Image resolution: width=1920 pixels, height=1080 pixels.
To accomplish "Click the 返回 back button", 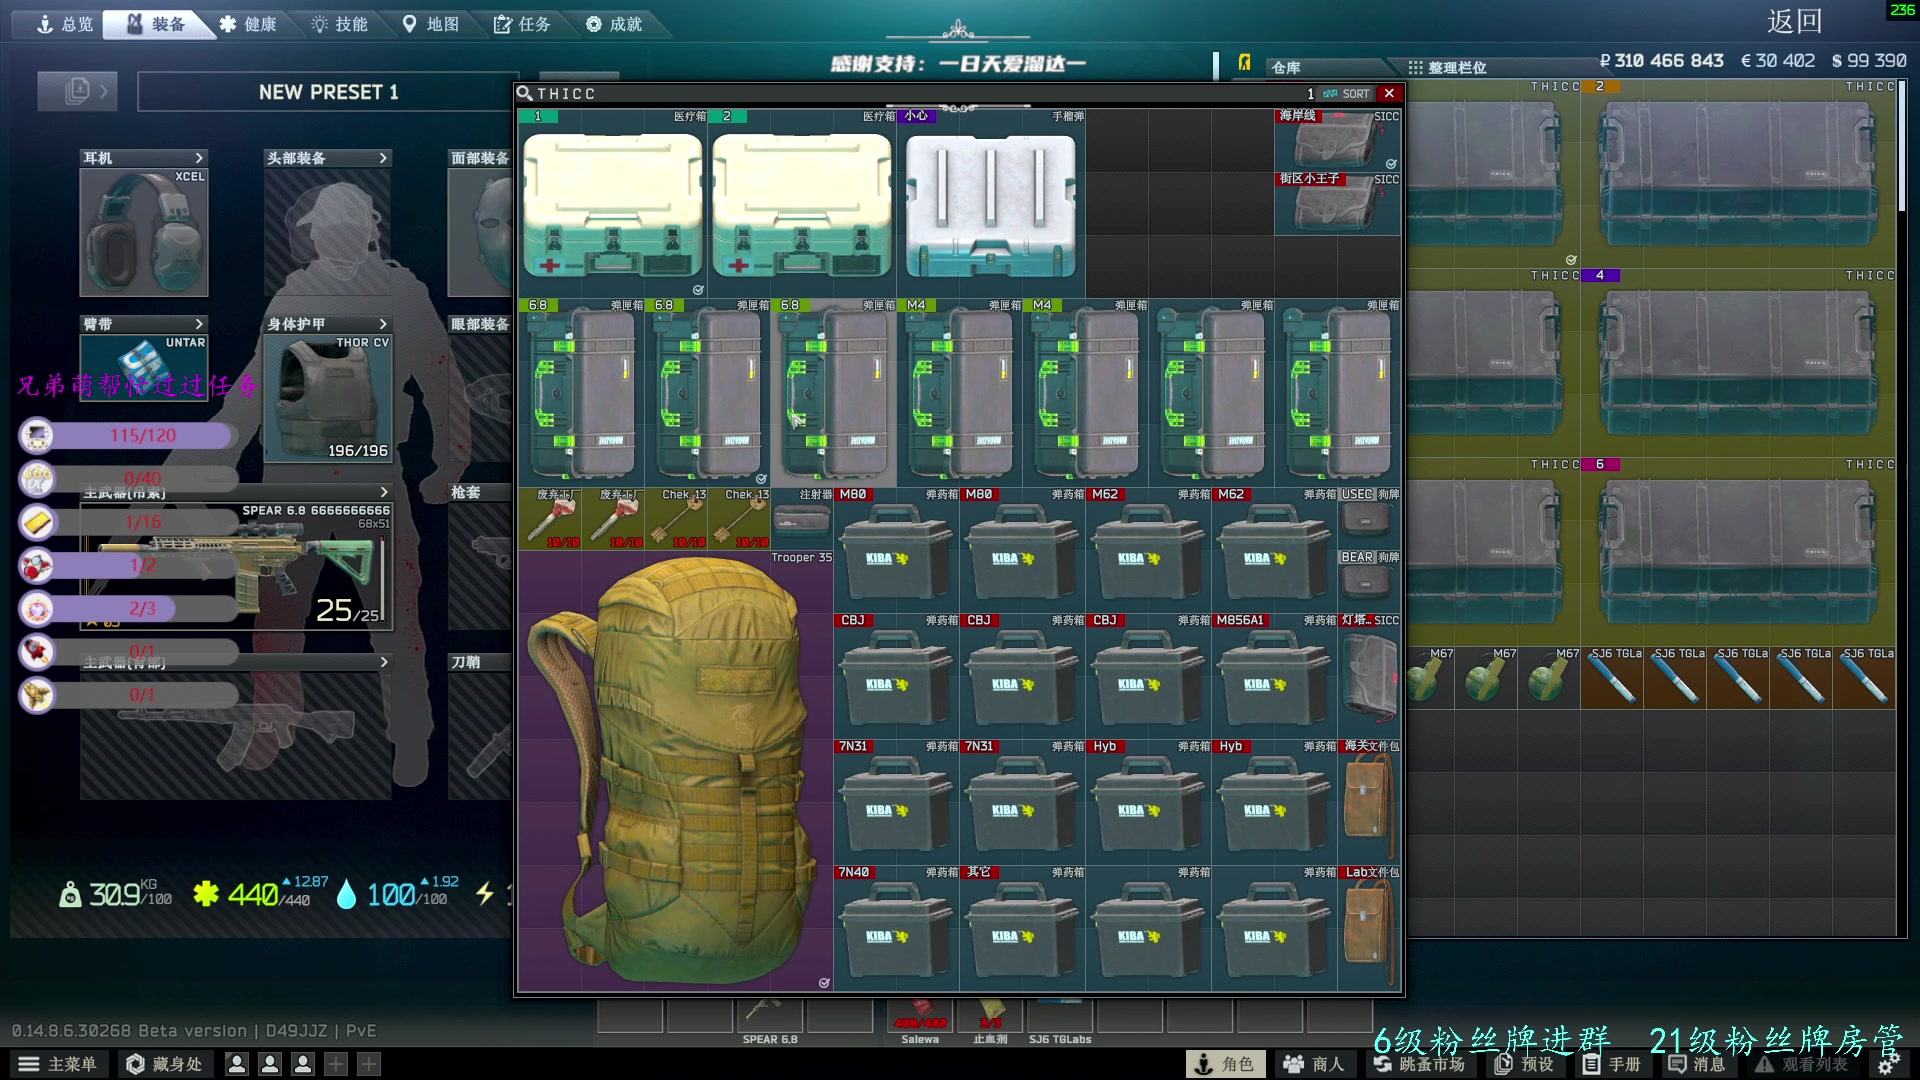I will [1795, 22].
